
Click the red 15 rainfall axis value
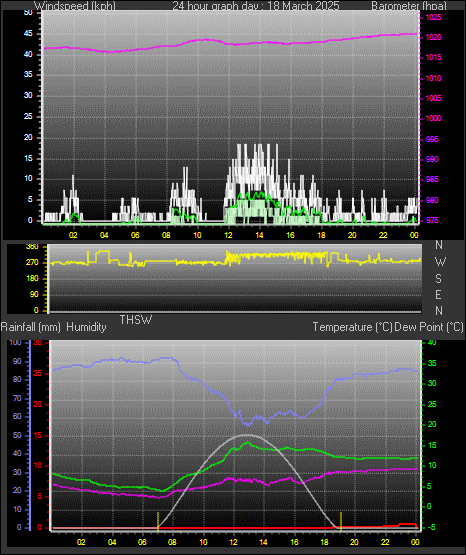click(38, 435)
